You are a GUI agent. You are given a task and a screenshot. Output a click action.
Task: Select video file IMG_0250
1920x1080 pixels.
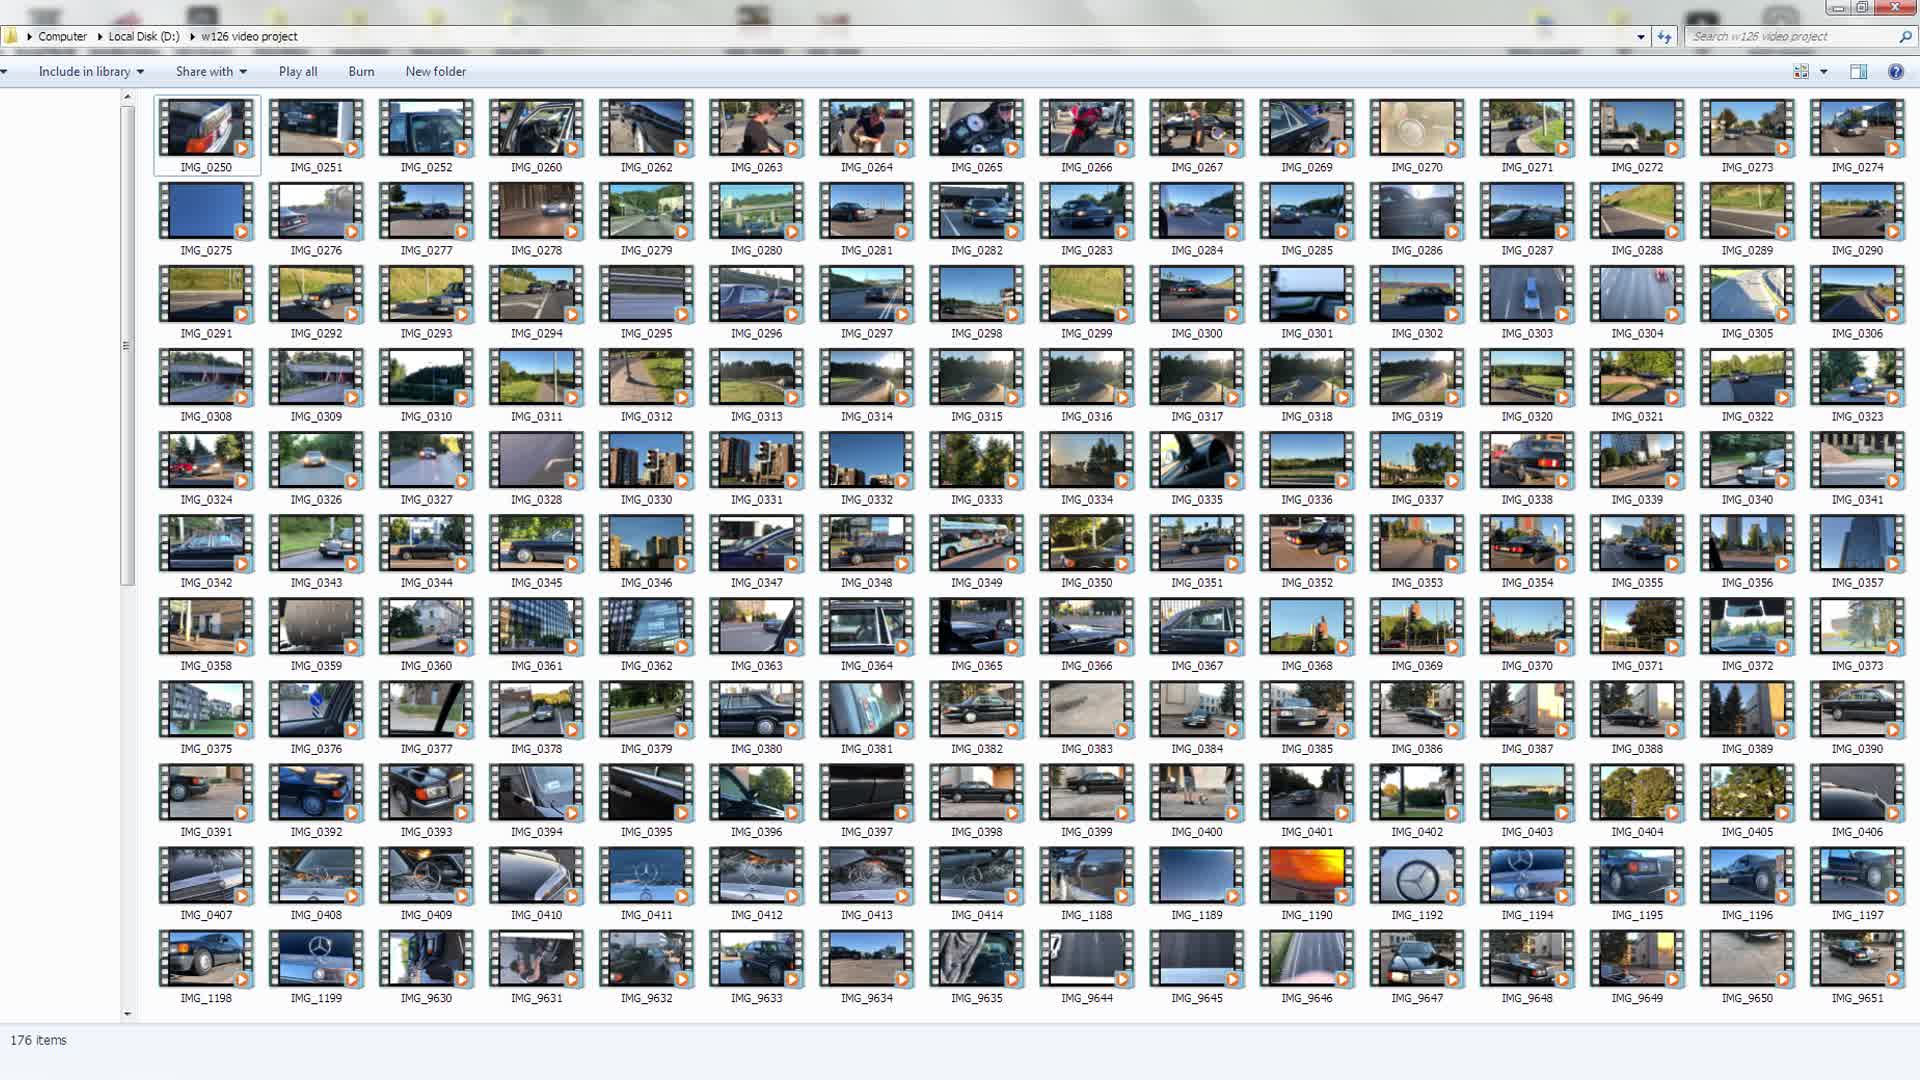coord(207,136)
